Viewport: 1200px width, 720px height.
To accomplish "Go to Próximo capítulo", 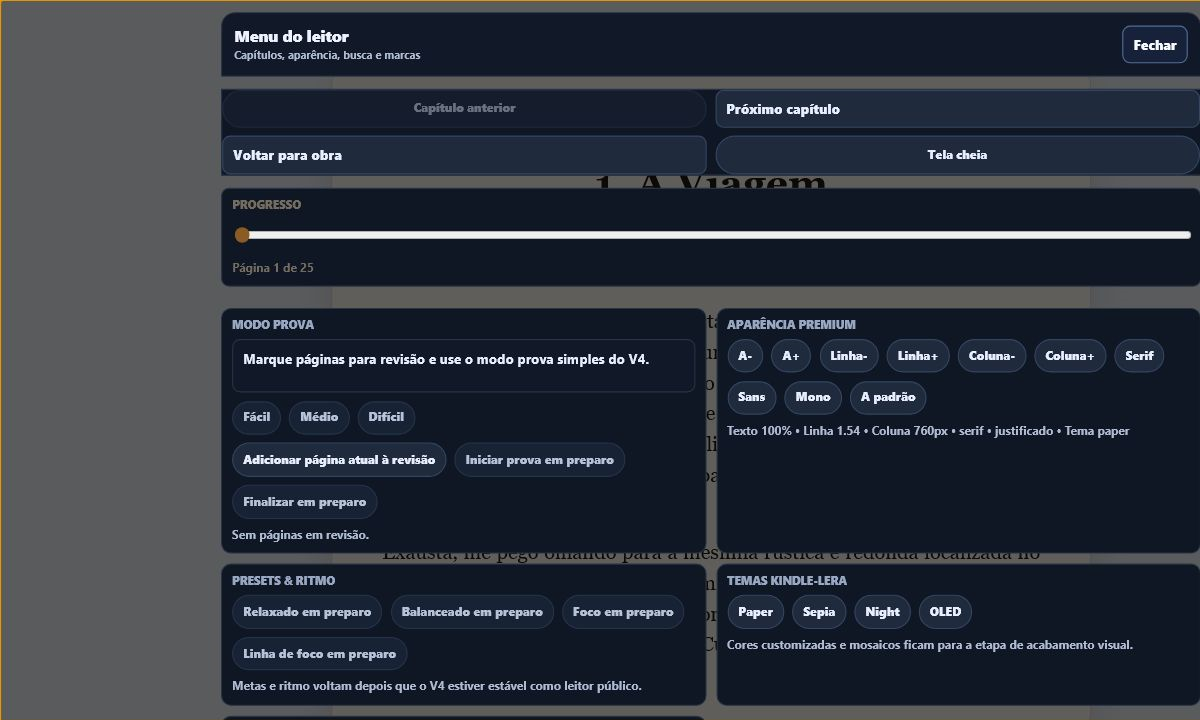I will tap(957, 109).
